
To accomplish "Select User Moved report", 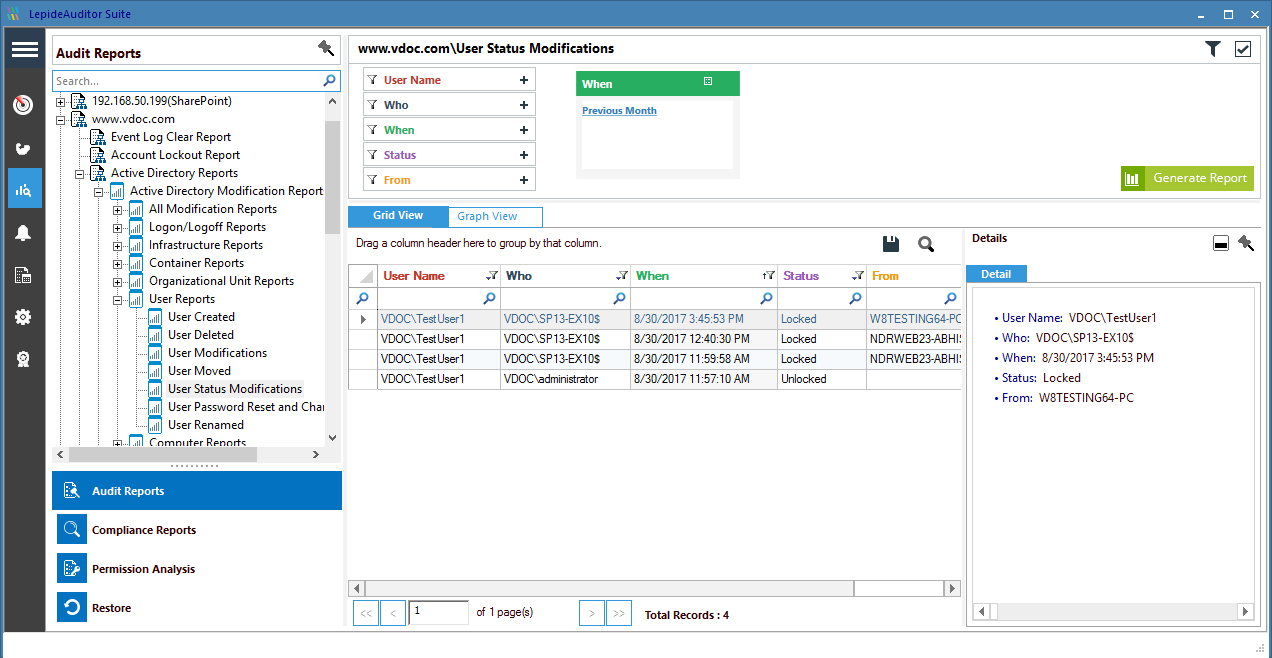I will [x=199, y=371].
